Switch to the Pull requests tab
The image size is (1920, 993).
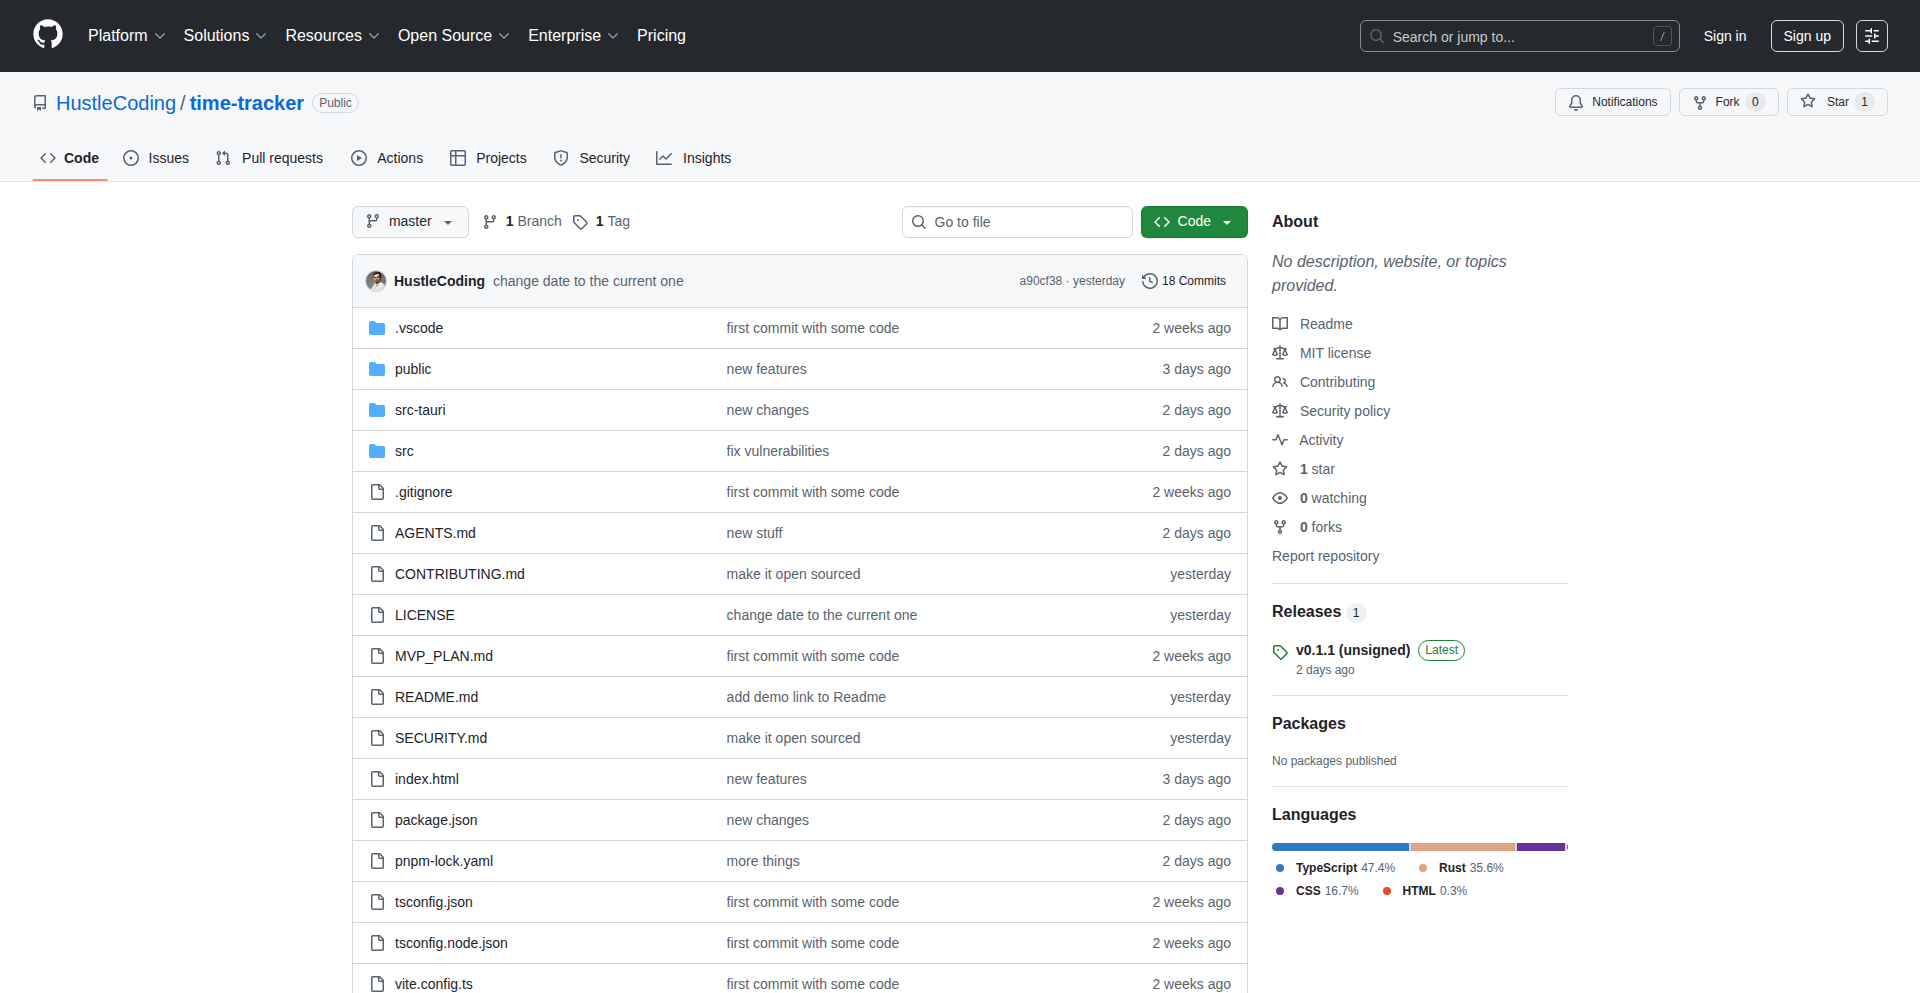269,158
